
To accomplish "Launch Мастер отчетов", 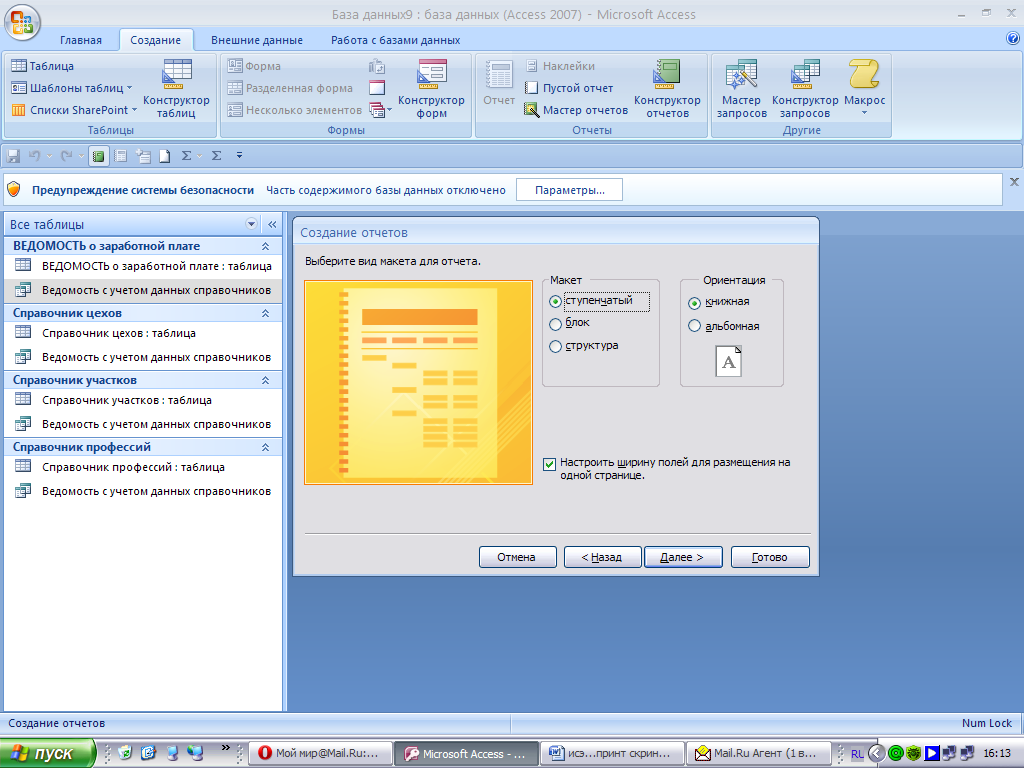I will point(576,110).
